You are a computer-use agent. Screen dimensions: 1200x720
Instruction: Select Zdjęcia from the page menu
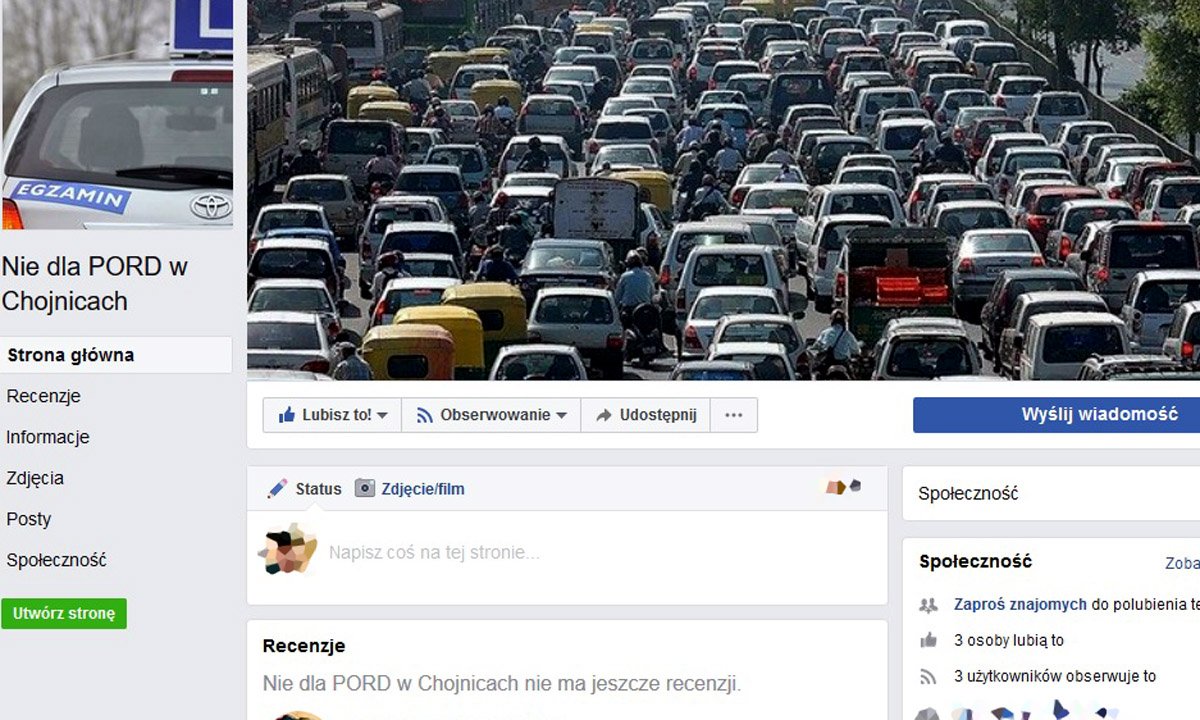coord(35,478)
